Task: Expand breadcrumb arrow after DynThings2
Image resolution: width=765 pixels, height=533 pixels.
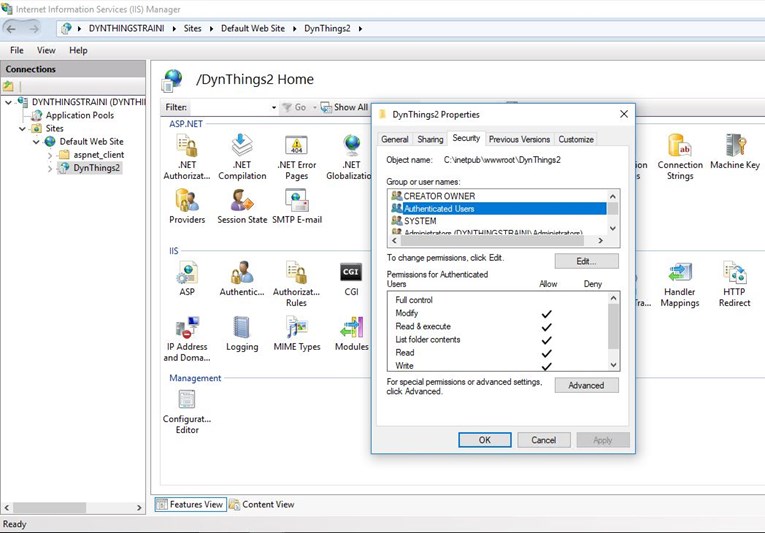Action: (360, 29)
